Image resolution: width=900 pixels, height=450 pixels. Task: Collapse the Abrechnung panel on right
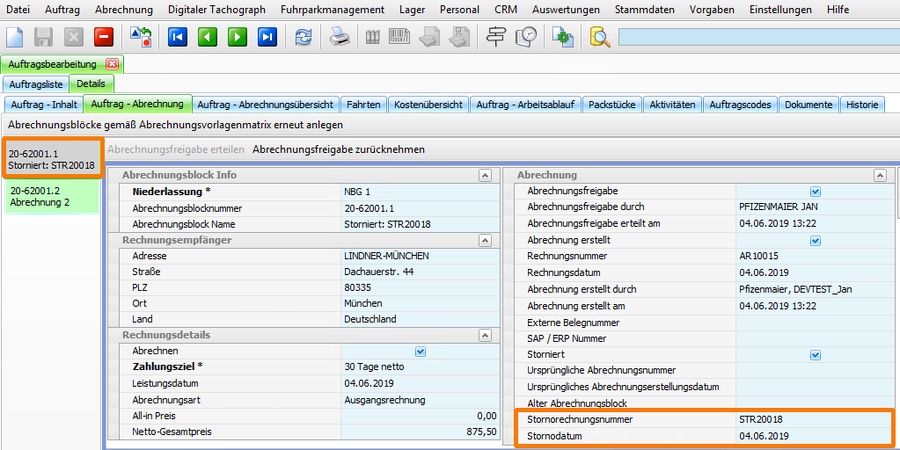coord(880,175)
